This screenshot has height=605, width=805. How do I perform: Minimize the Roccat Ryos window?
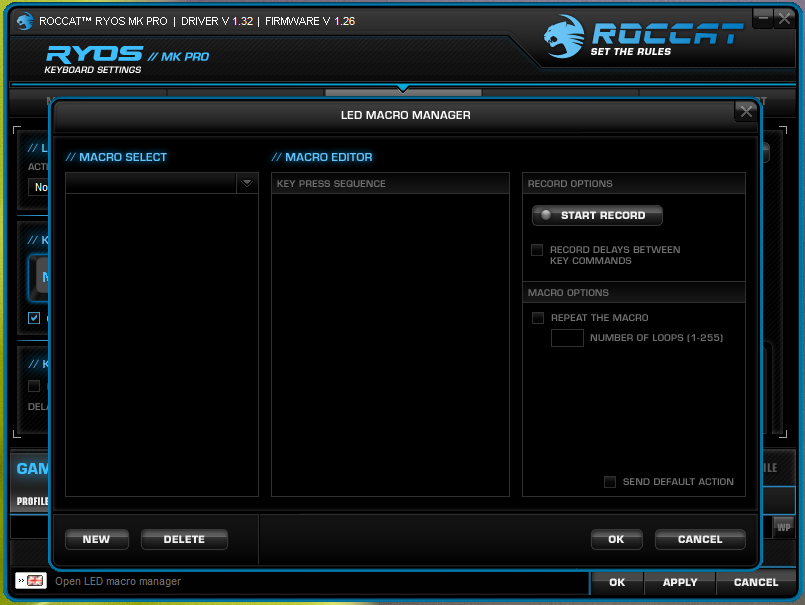[x=763, y=19]
